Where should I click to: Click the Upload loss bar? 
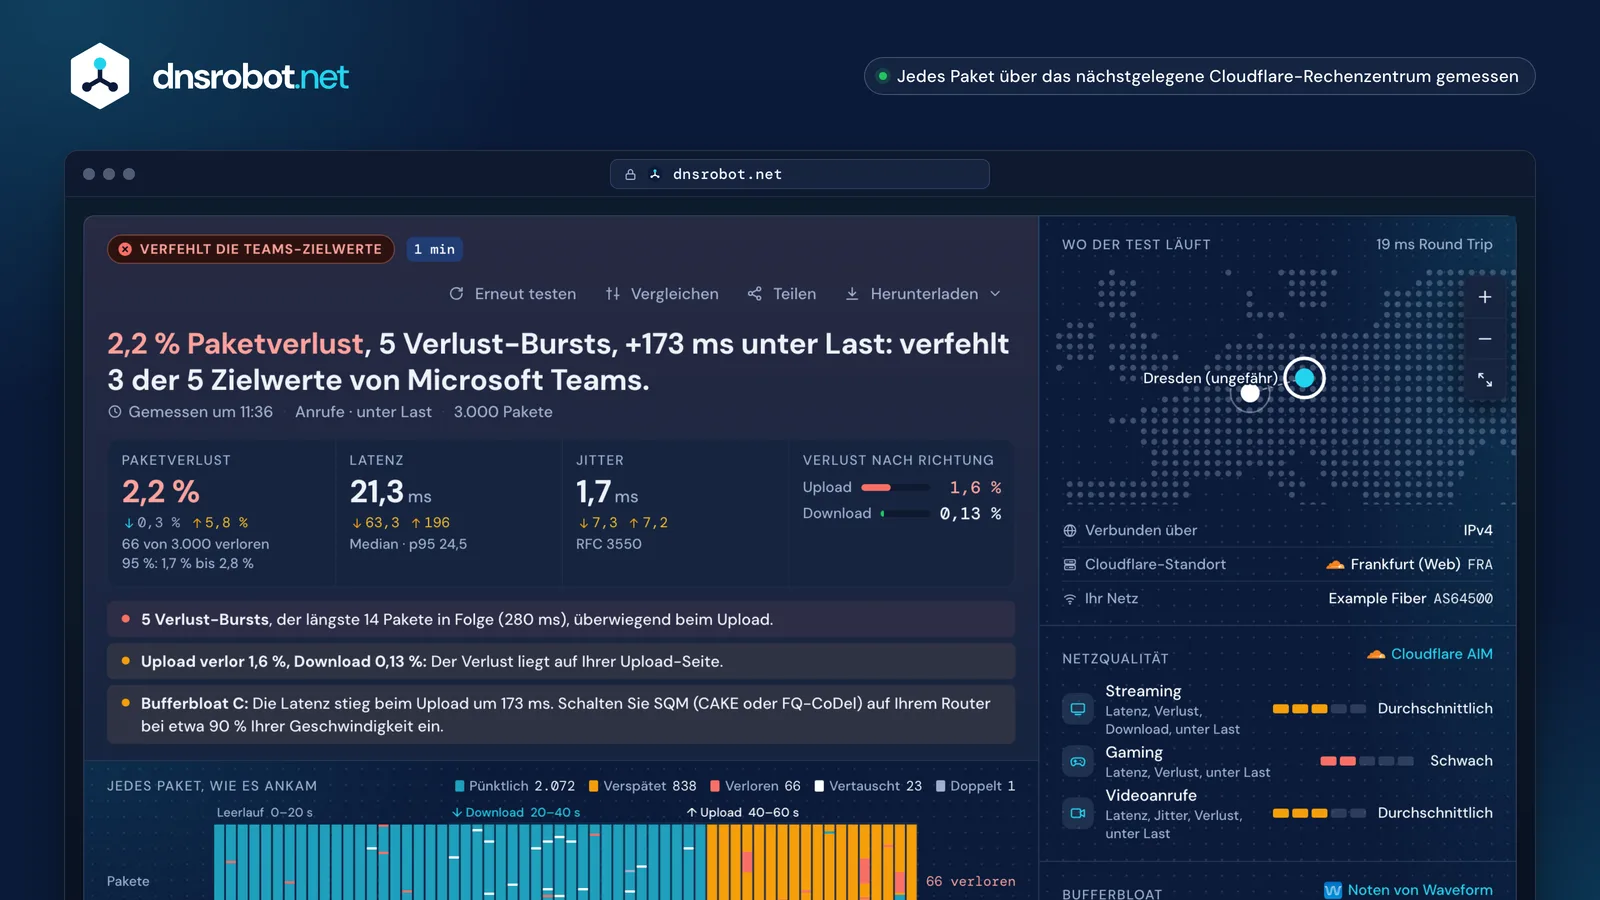click(897, 488)
